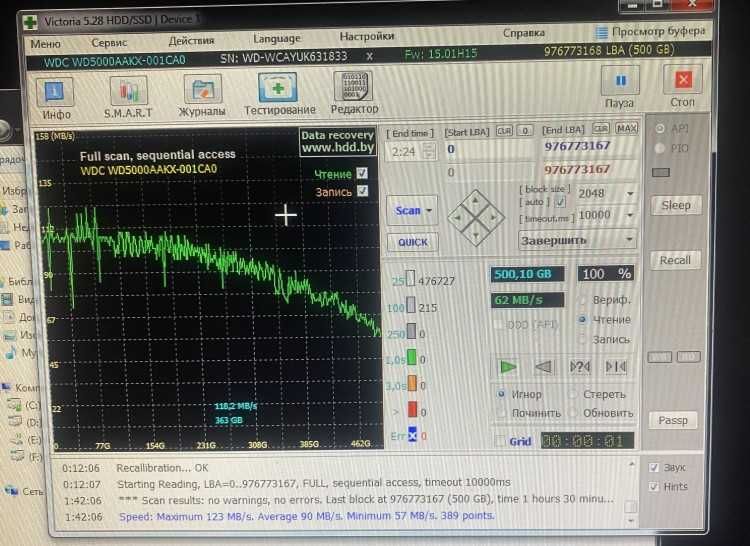Click the blue Err block swatch

(x=412, y=435)
